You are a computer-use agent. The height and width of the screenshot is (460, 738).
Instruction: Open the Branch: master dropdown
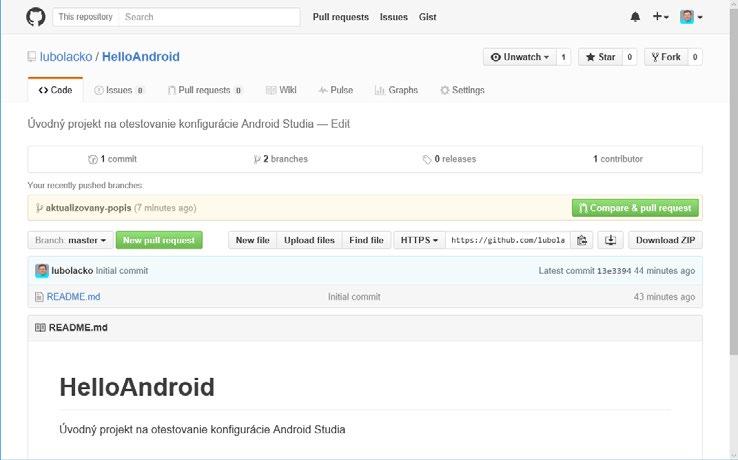(70, 240)
